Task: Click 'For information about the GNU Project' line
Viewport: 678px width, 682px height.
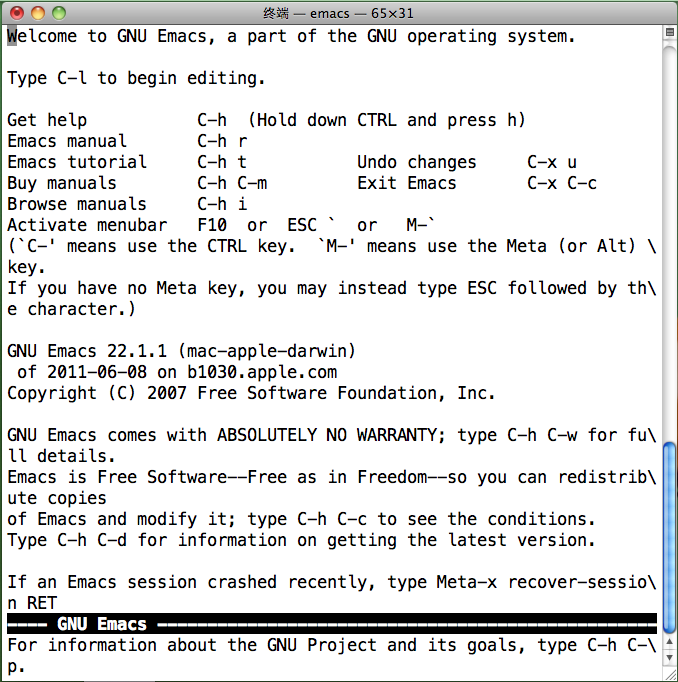Action: 332,645
